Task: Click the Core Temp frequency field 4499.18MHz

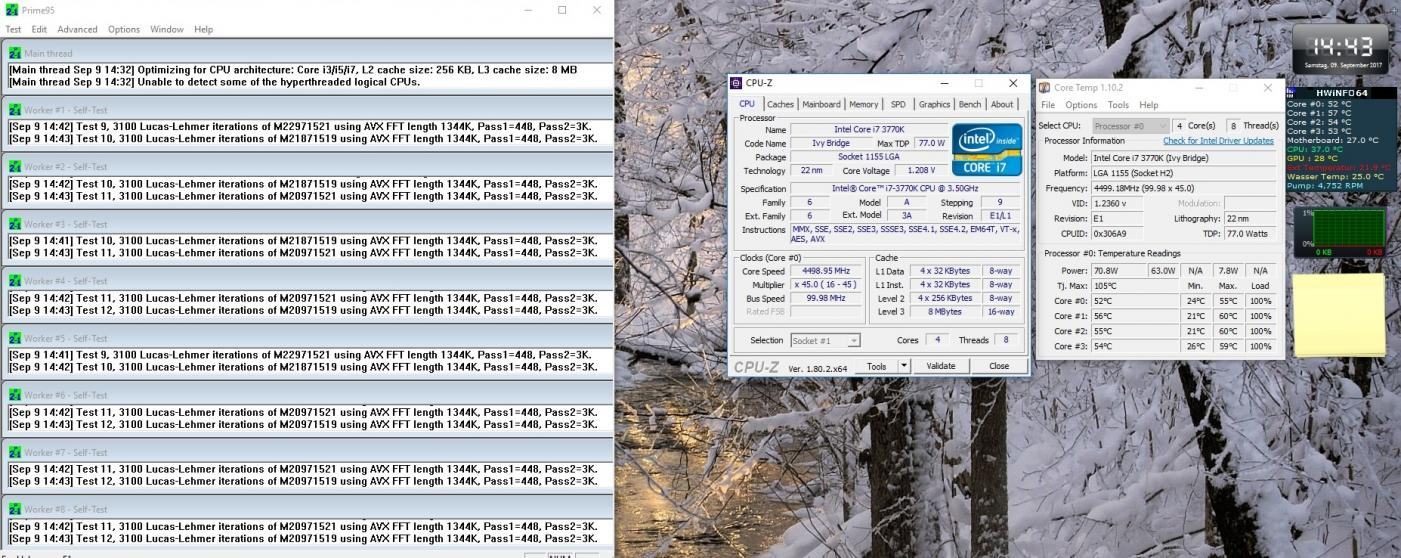Action: point(1184,188)
